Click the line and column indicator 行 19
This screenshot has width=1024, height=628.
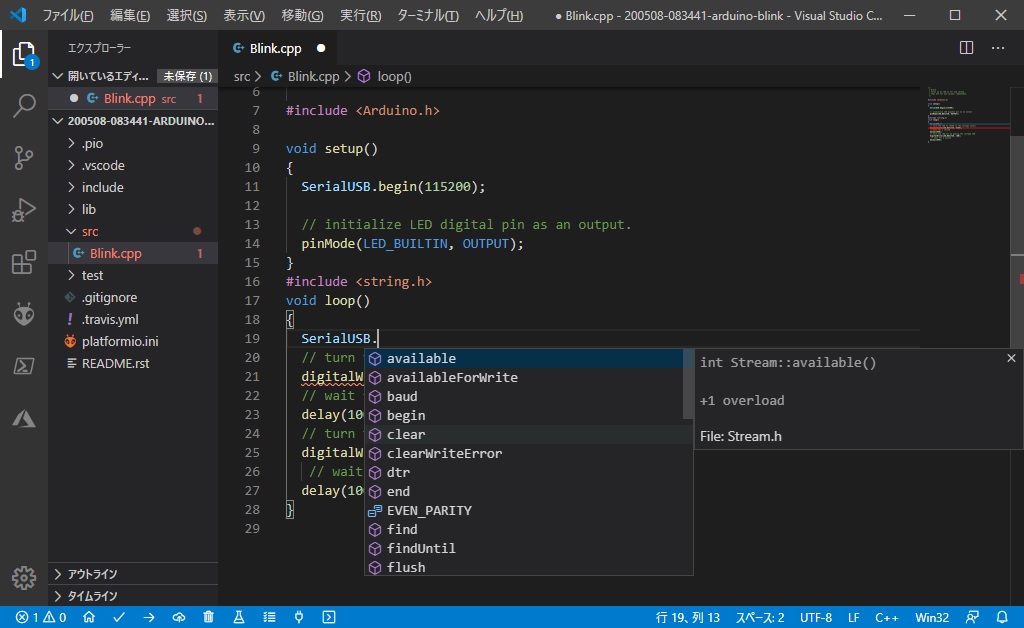[687, 618]
